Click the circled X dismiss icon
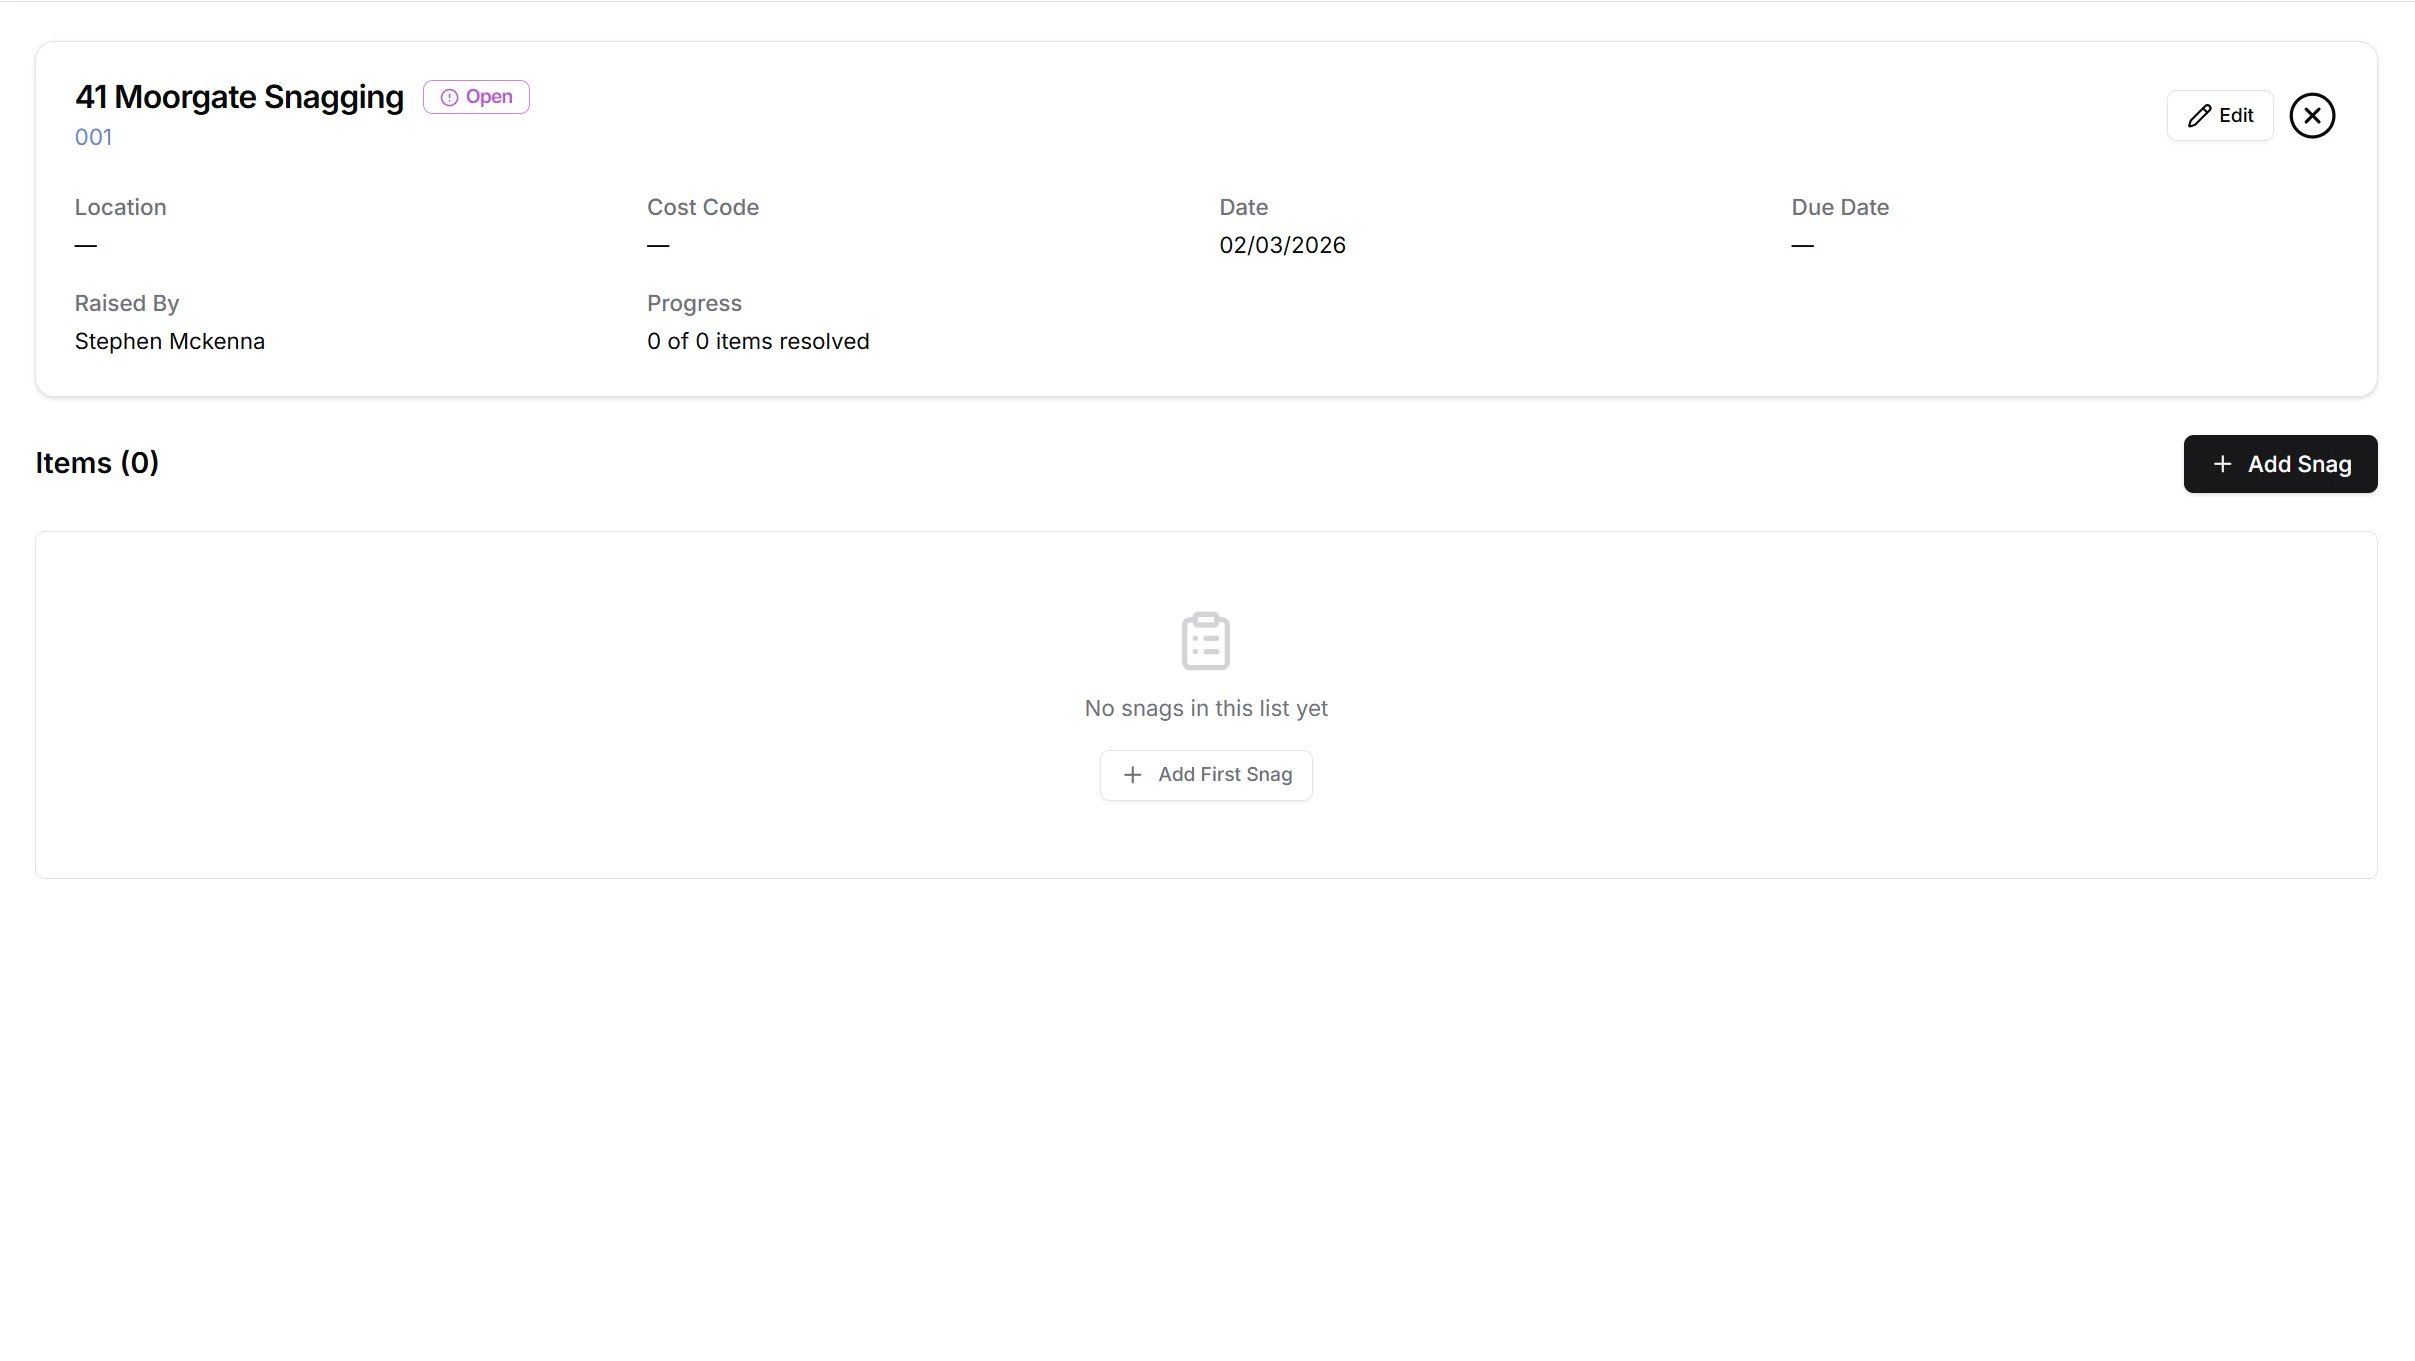The image size is (2415, 1361). click(x=2311, y=115)
